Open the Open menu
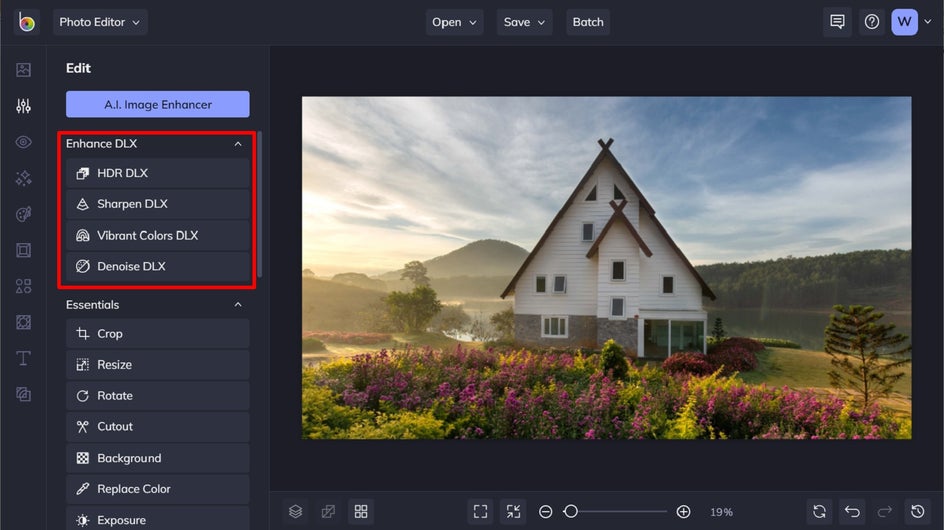The image size is (944, 530). 455,22
